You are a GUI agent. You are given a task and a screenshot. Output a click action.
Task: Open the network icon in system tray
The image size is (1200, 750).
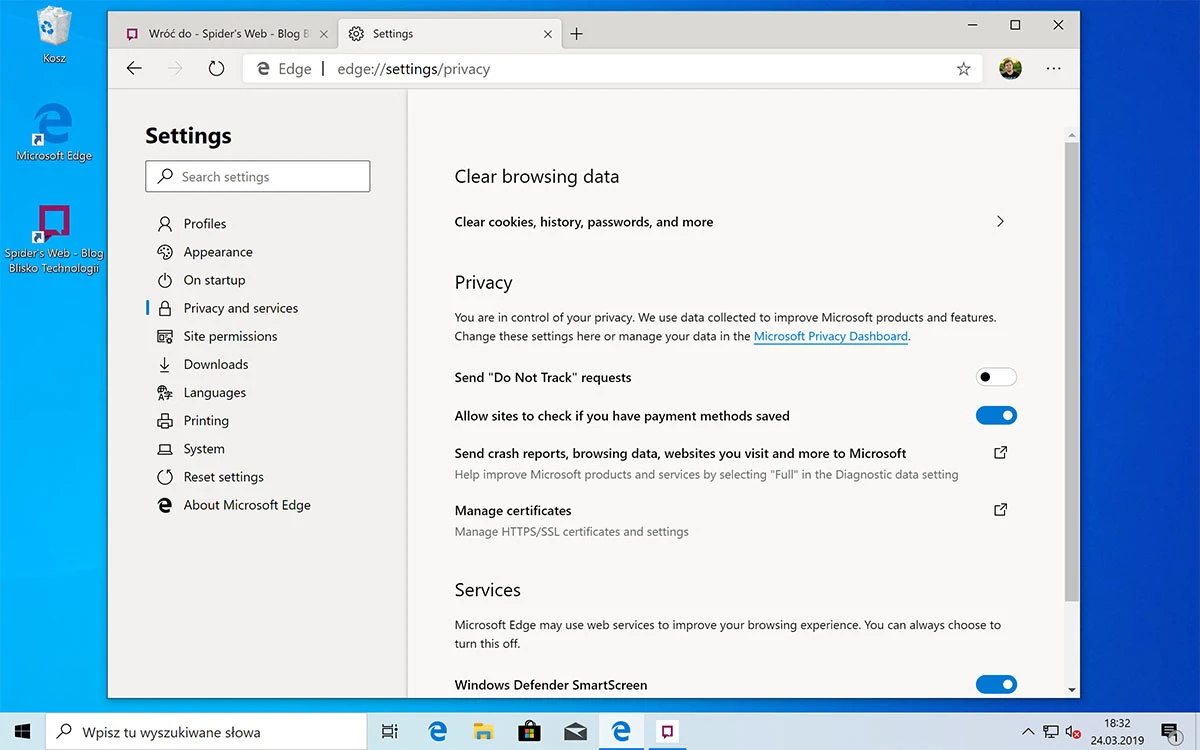click(1051, 732)
